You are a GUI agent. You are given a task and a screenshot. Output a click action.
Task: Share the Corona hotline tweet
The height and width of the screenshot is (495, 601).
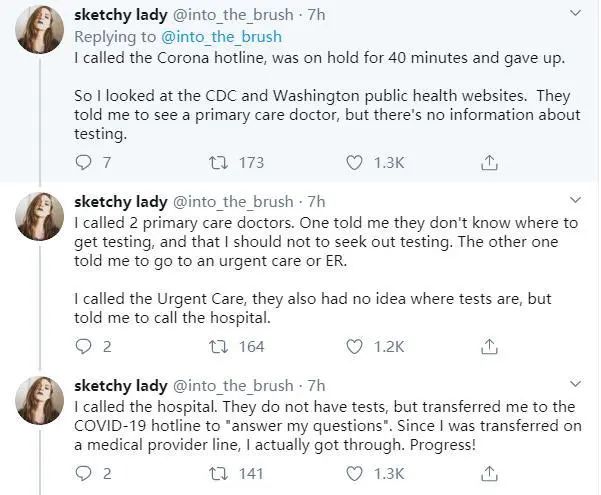point(490,161)
